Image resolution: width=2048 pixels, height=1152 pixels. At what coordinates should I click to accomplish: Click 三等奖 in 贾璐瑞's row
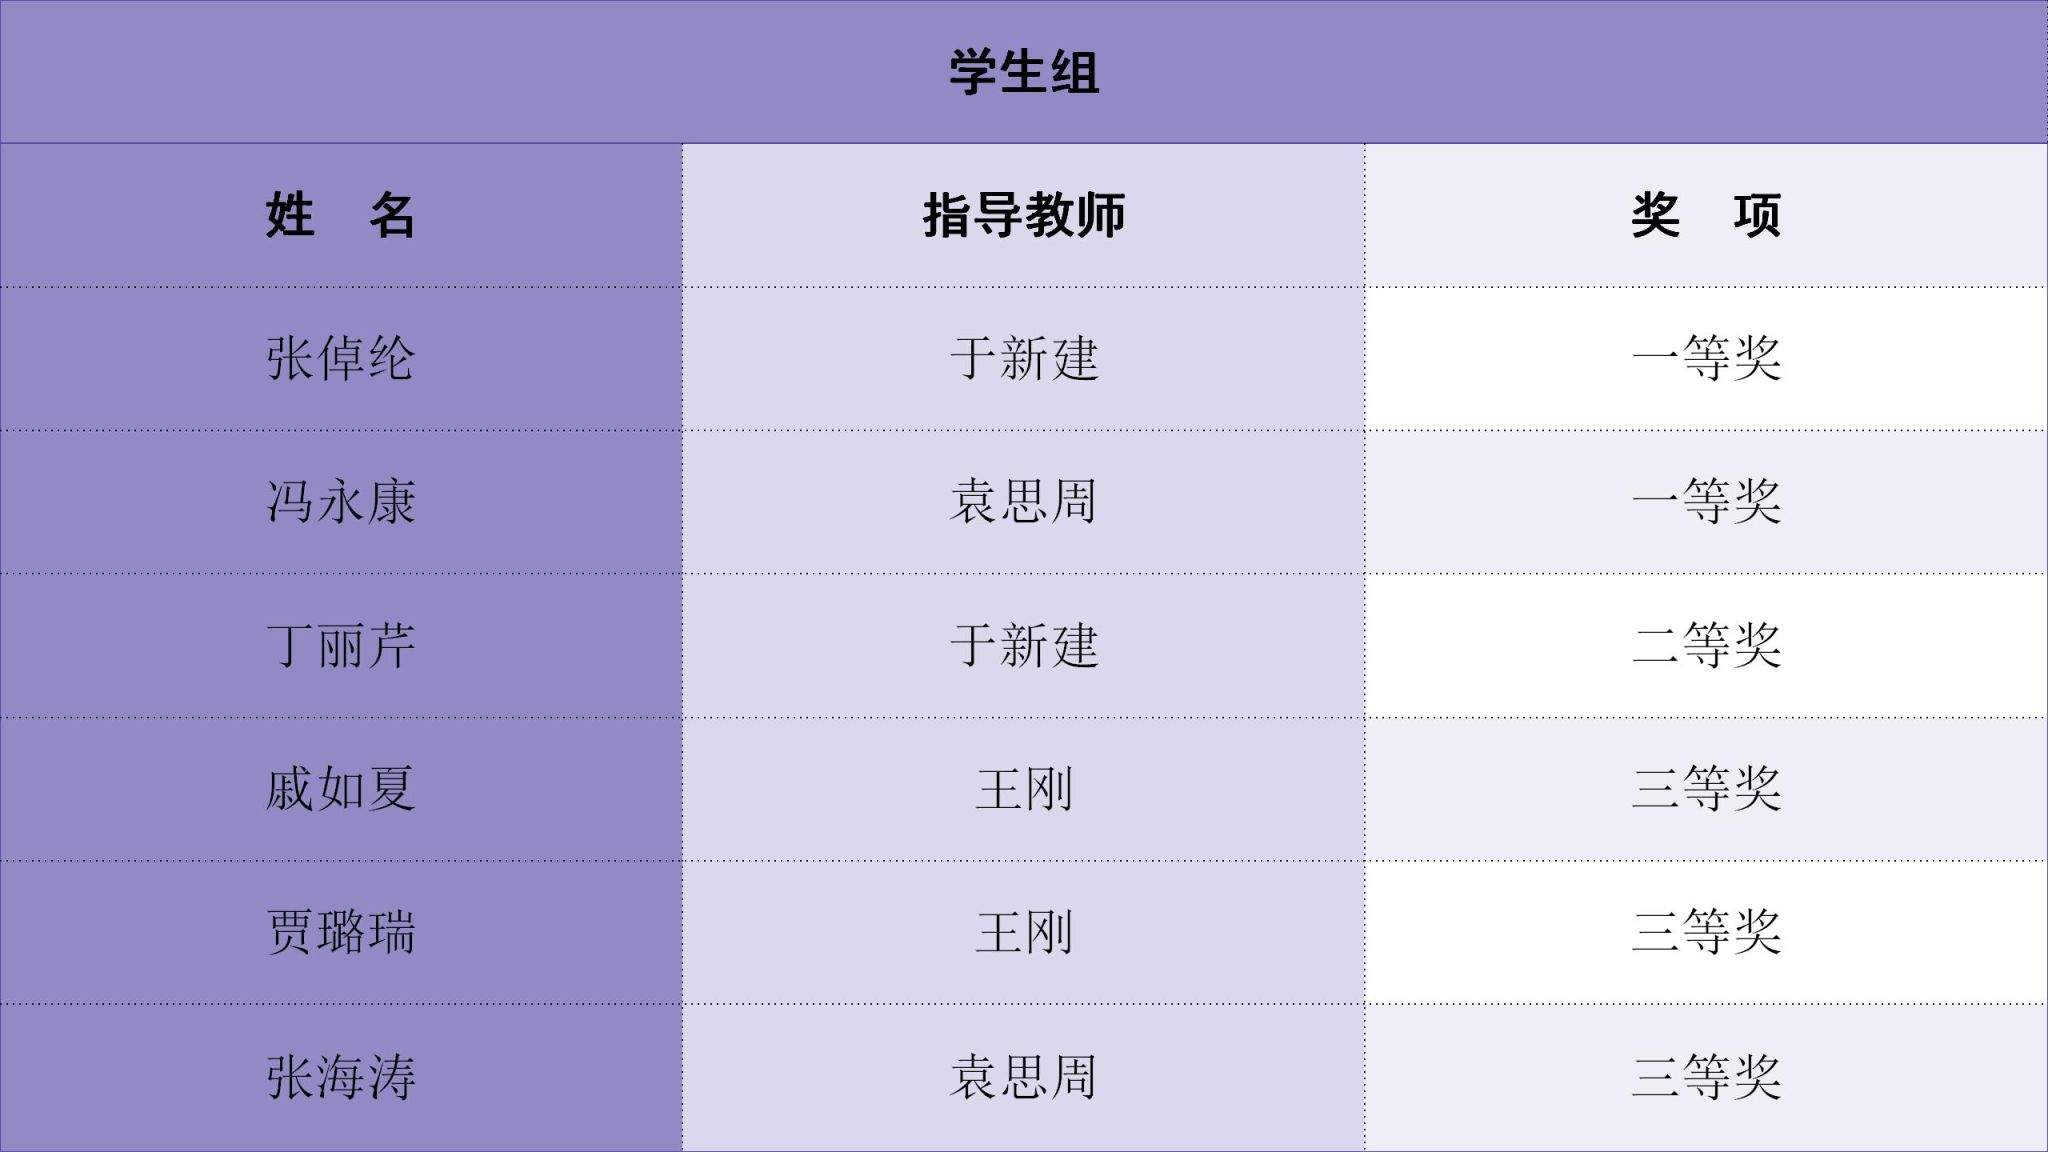click(x=1706, y=932)
